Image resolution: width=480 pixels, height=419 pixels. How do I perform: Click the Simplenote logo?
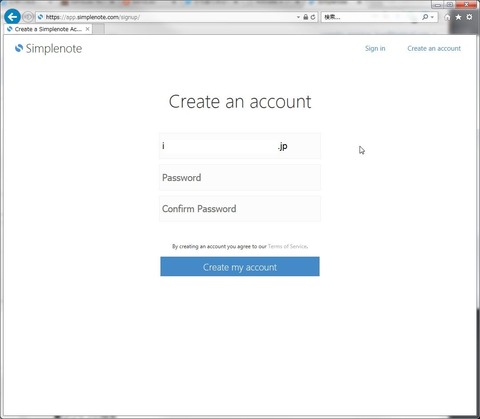[49, 49]
